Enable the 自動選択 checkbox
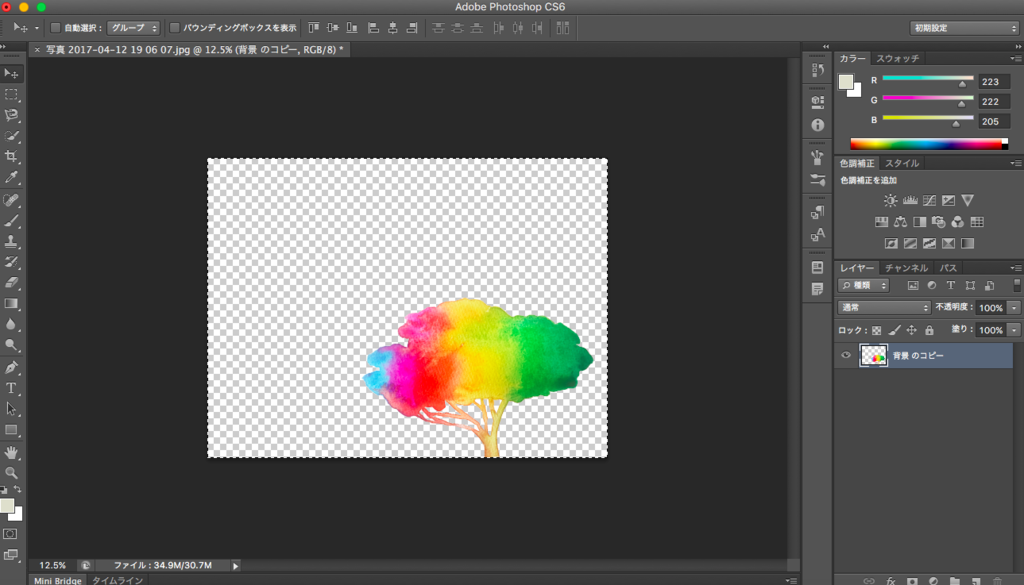The width and height of the screenshot is (1024, 585). tap(56, 27)
